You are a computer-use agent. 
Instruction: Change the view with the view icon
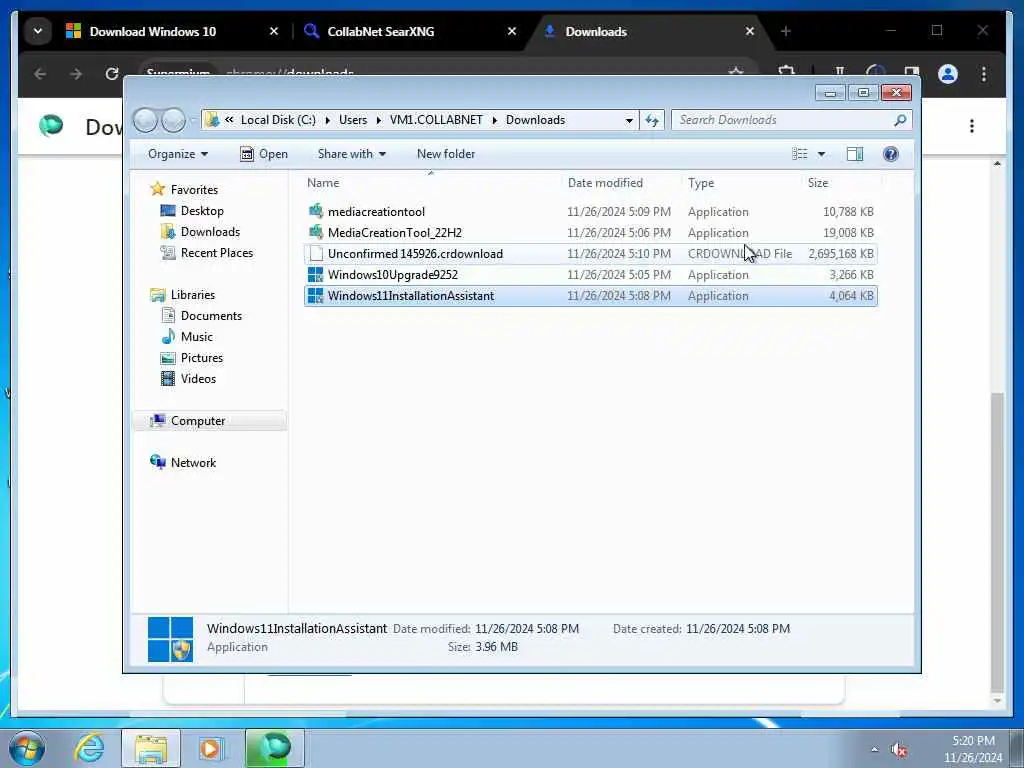[799, 154]
